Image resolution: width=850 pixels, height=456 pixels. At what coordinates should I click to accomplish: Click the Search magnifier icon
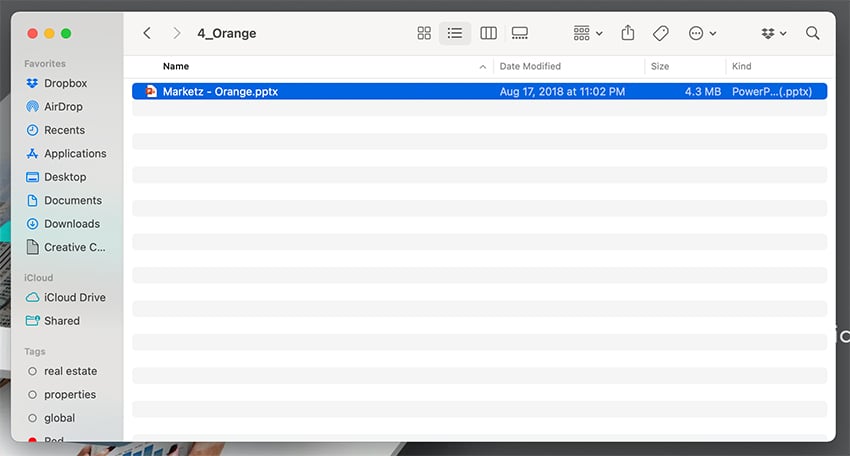coord(812,33)
